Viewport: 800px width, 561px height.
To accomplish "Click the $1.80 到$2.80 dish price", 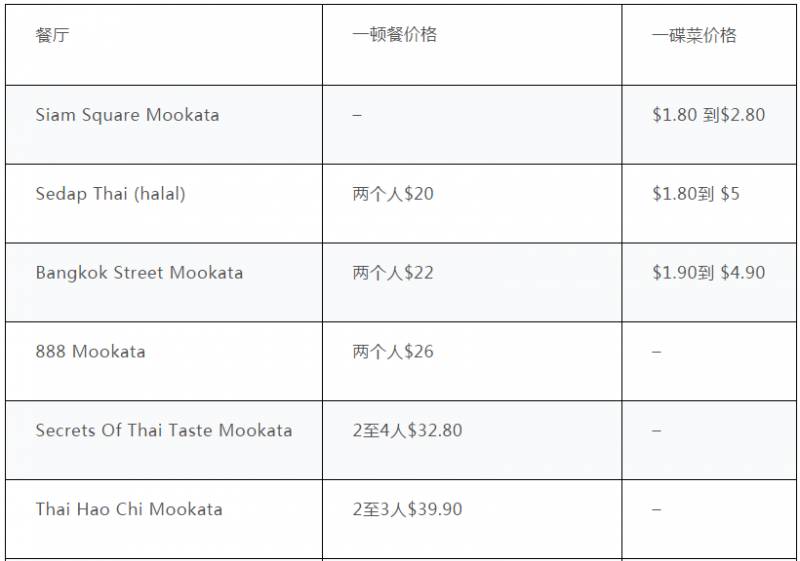I will click(x=708, y=115).
